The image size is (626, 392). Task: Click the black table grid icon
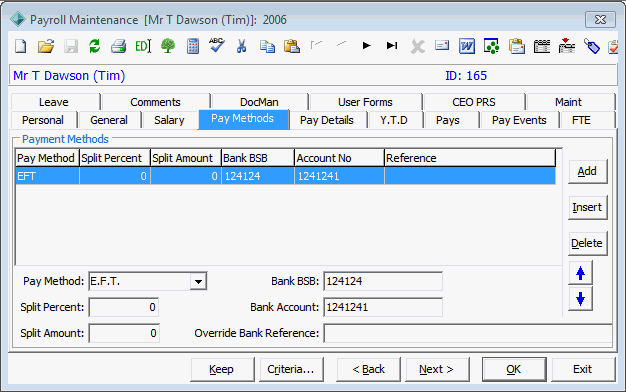point(542,46)
